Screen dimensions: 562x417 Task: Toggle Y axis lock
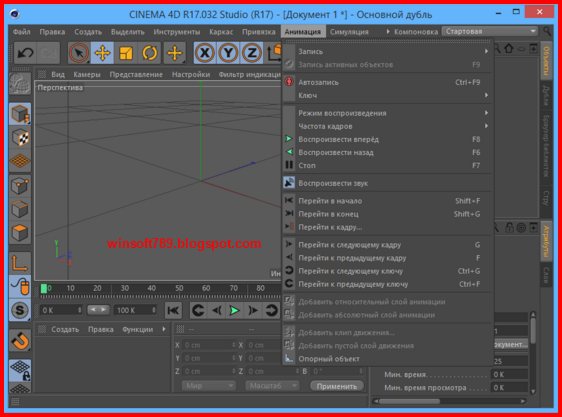click(228, 53)
